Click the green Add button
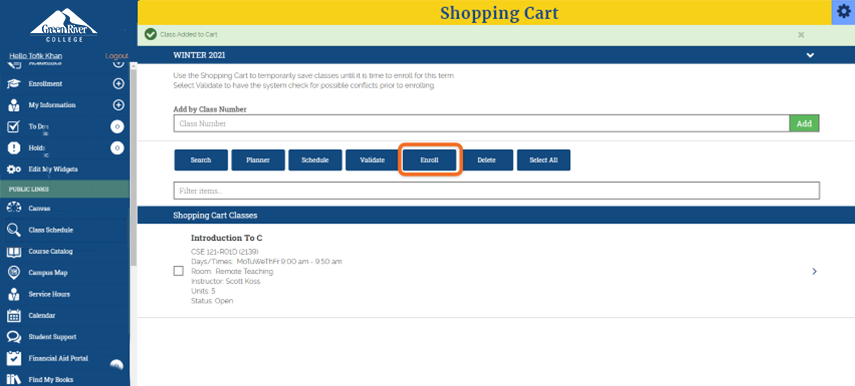 (804, 124)
